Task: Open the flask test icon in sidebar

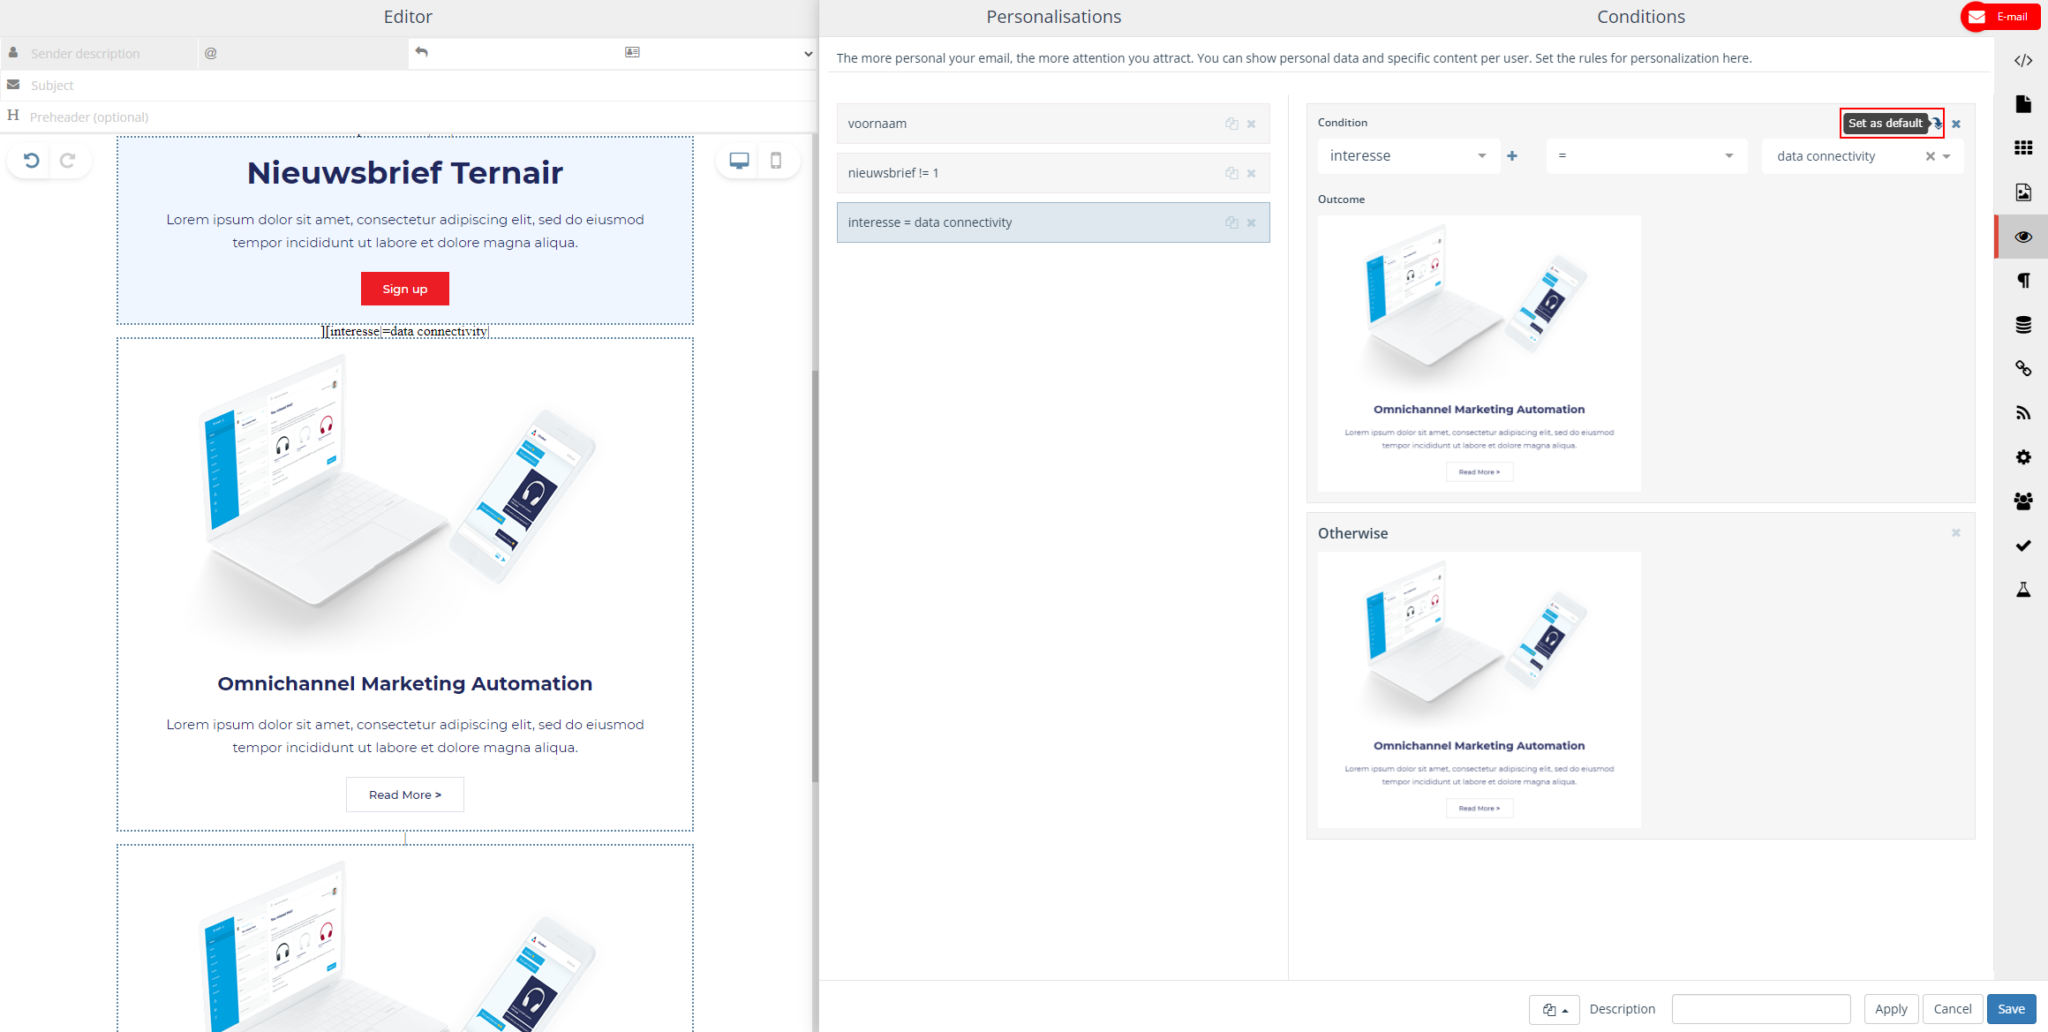Action: point(2023,589)
